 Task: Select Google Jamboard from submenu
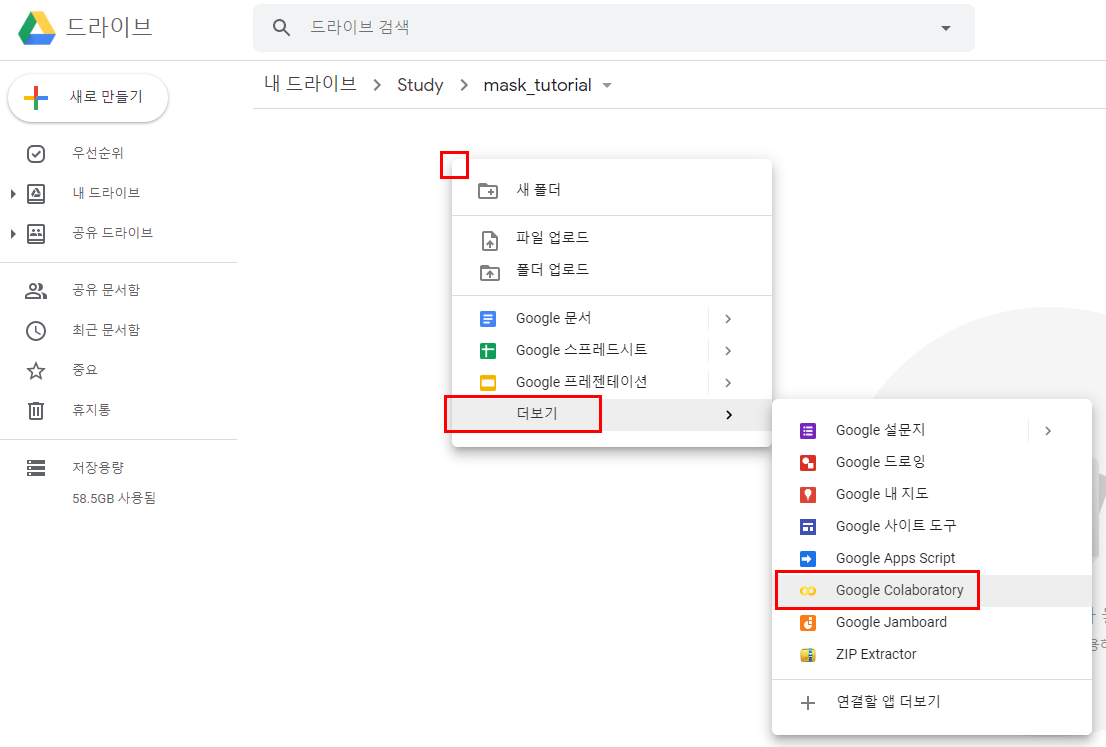932,622
